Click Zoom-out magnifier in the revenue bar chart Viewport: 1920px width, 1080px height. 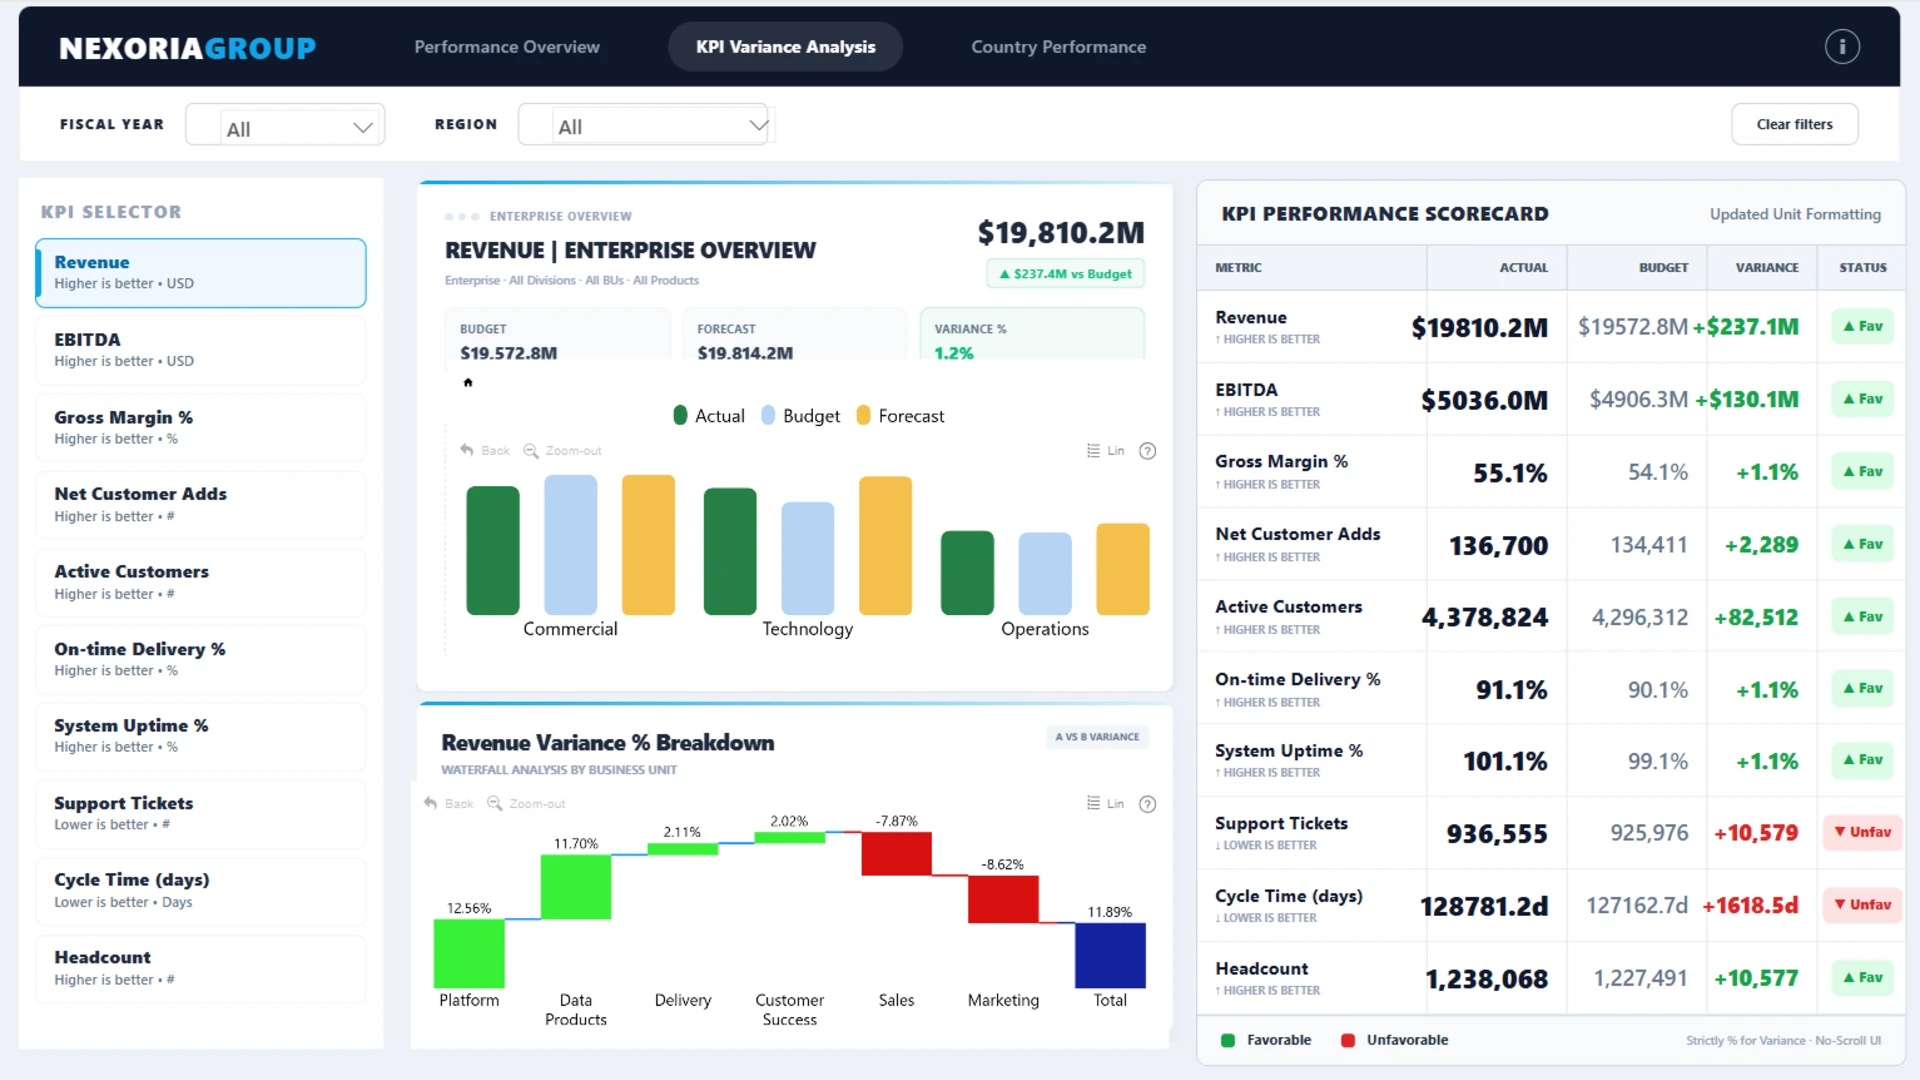531,451
